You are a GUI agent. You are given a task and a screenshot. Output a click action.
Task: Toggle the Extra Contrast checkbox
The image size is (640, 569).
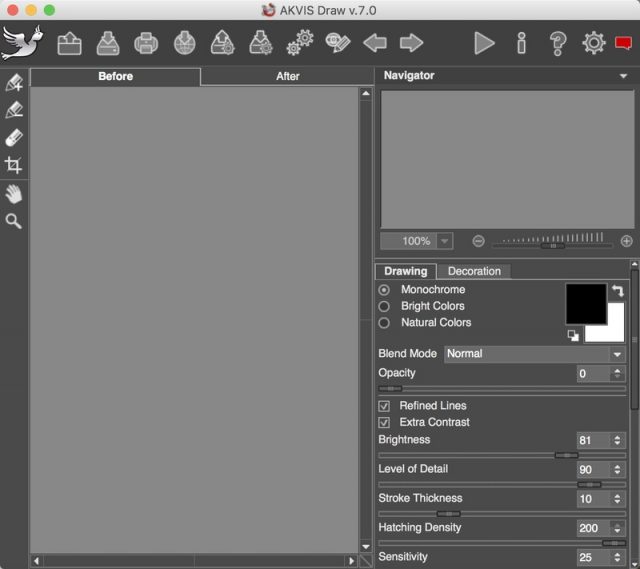(x=384, y=422)
